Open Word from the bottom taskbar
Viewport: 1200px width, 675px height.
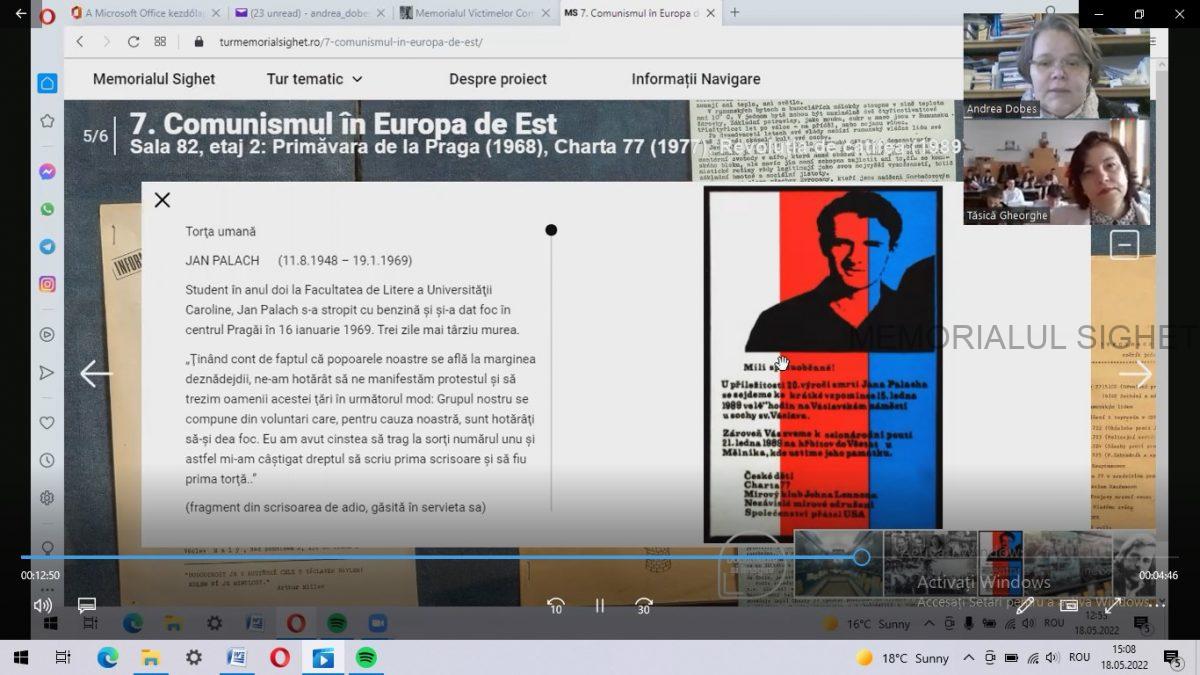(x=236, y=657)
